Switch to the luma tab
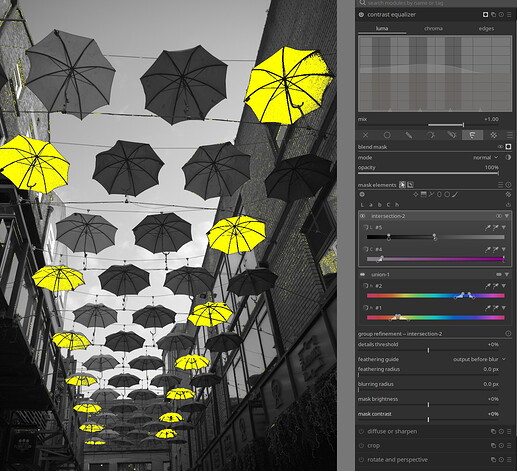This screenshot has width=517, height=471. 382,29
